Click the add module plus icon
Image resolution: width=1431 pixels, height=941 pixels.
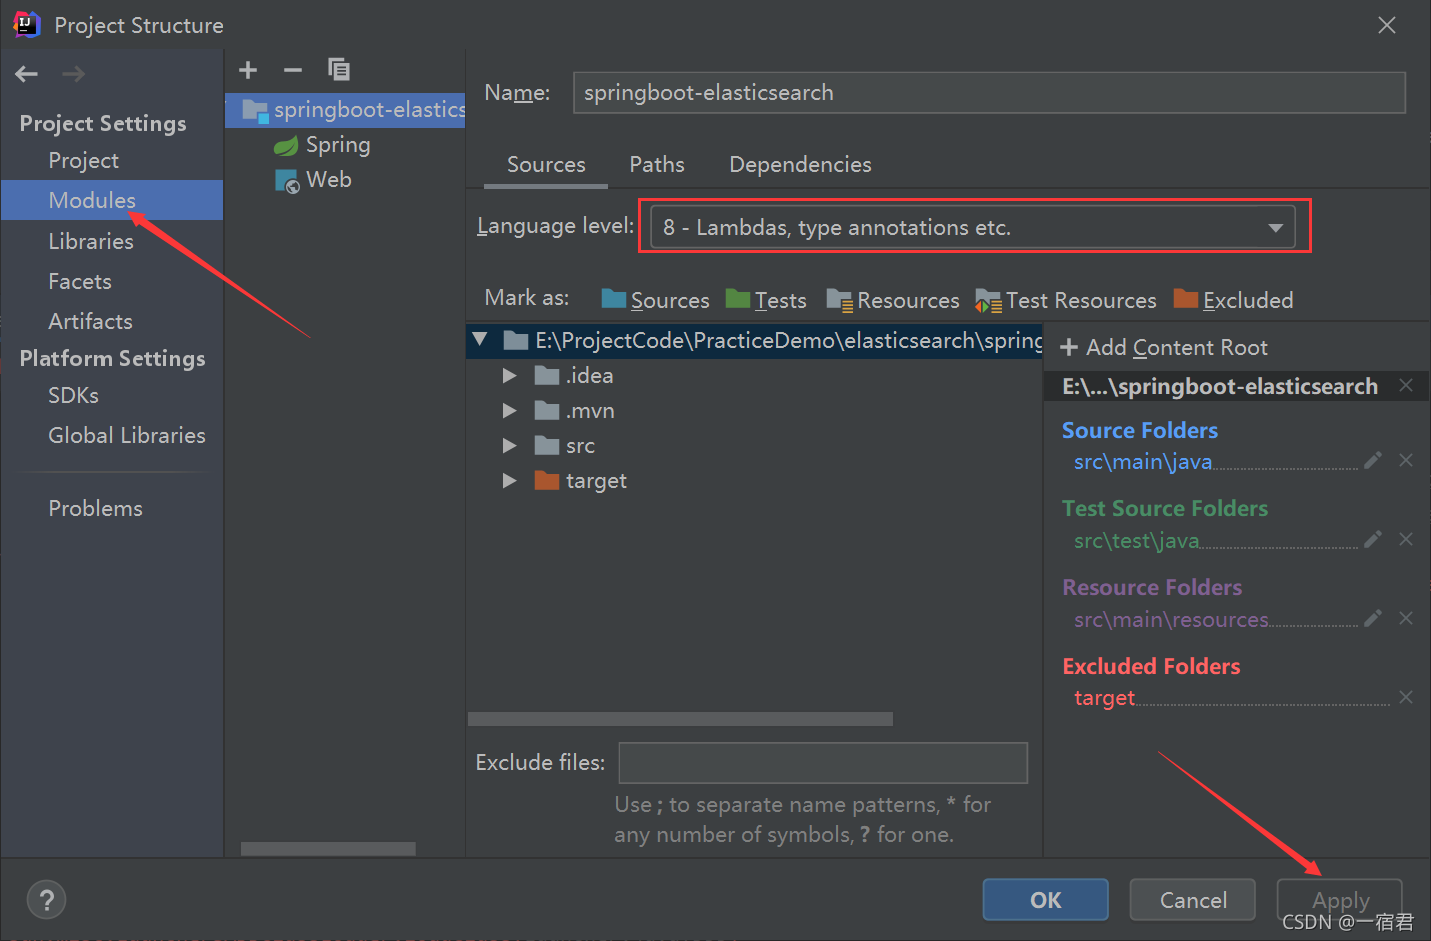(248, 70)
